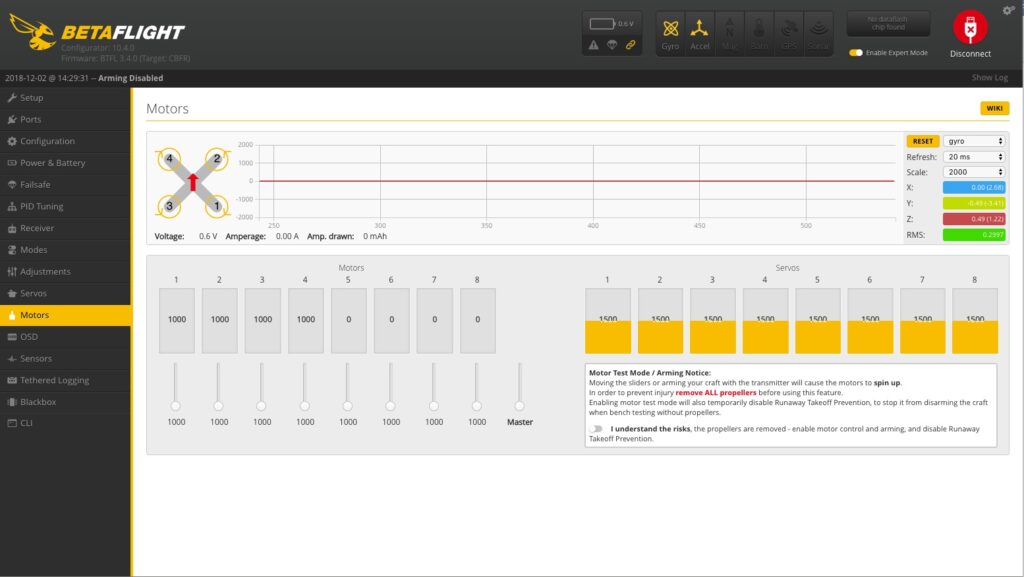
Task: Click Show Log in the status bar
Action: tap(989, 78)
